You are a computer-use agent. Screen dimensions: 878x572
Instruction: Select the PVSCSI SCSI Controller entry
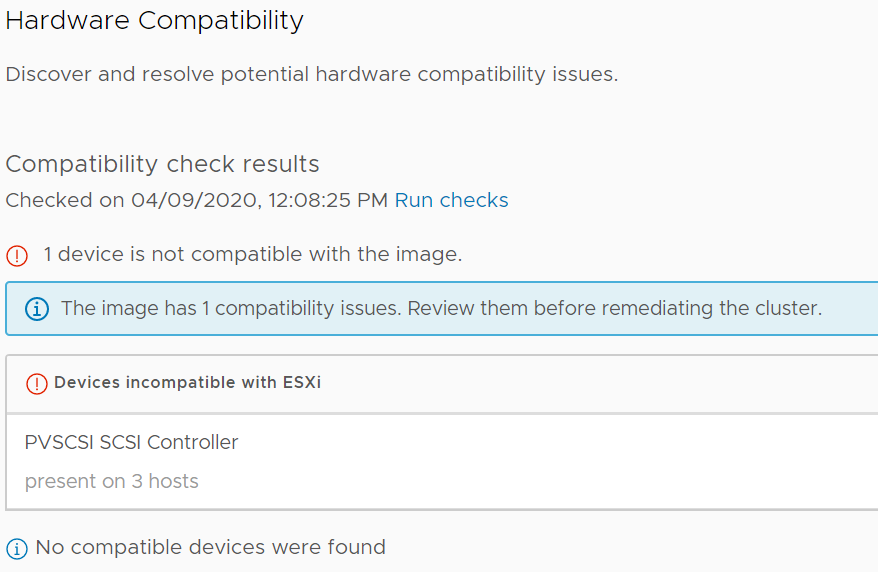coord(131,442)
